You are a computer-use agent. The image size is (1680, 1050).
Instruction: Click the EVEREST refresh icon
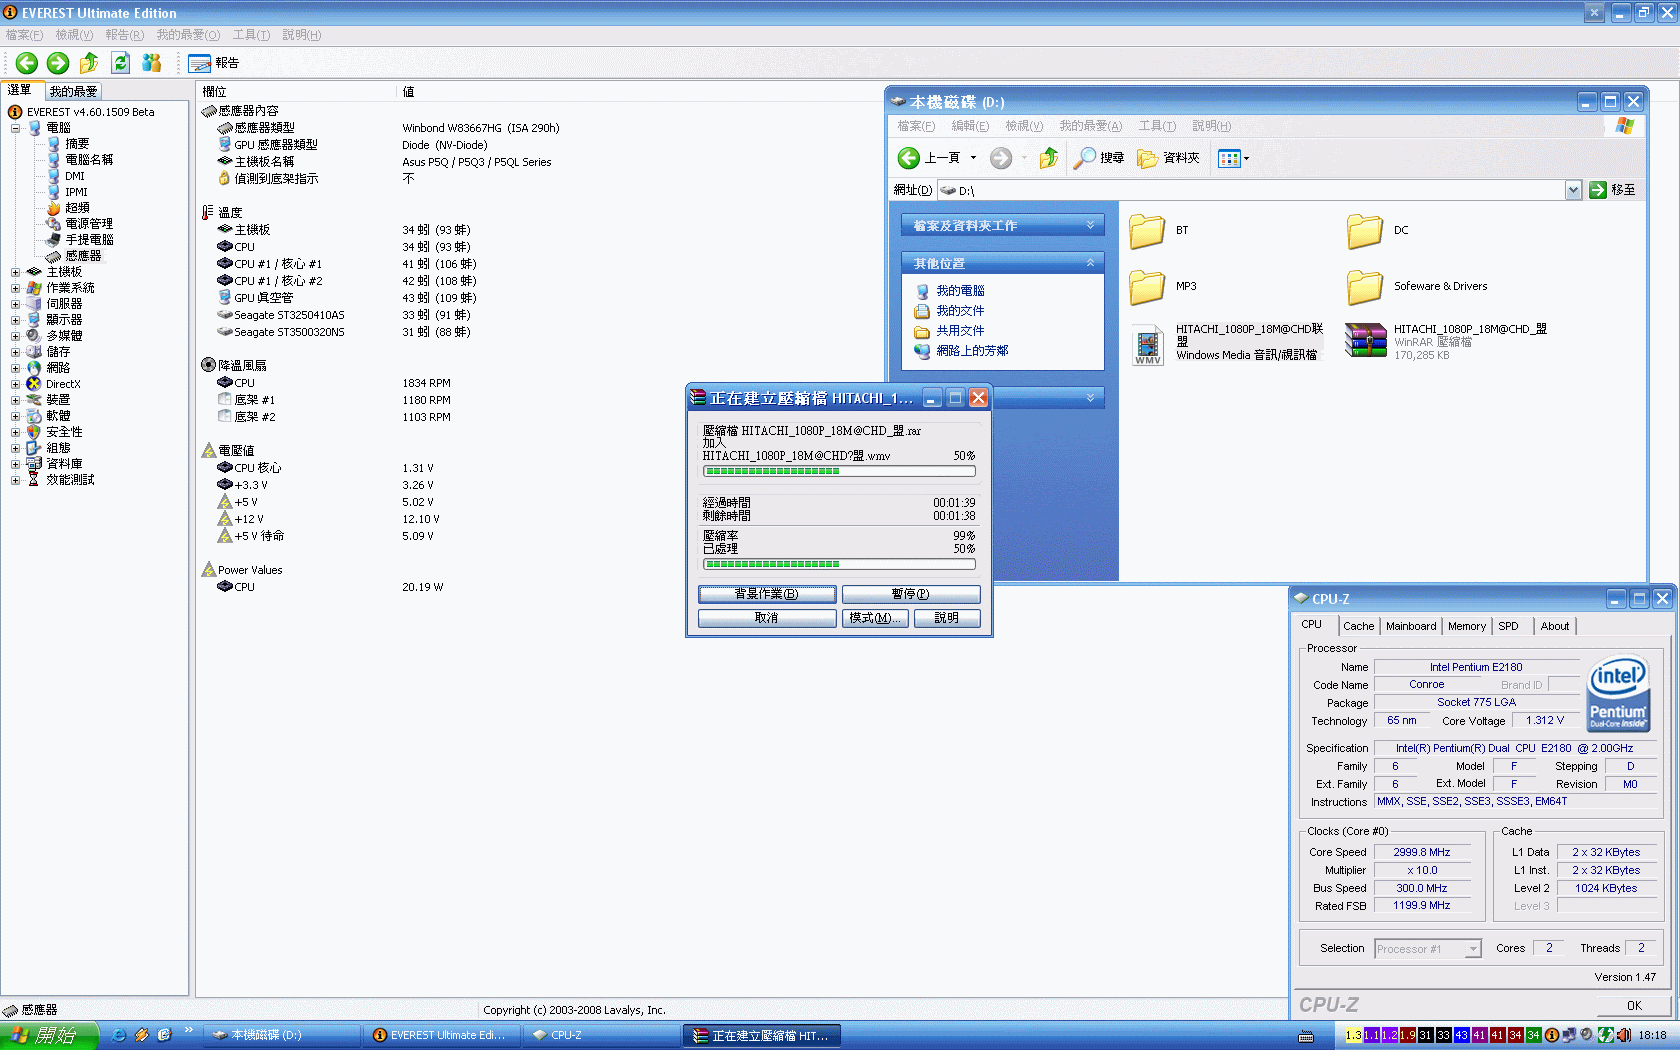120,63
